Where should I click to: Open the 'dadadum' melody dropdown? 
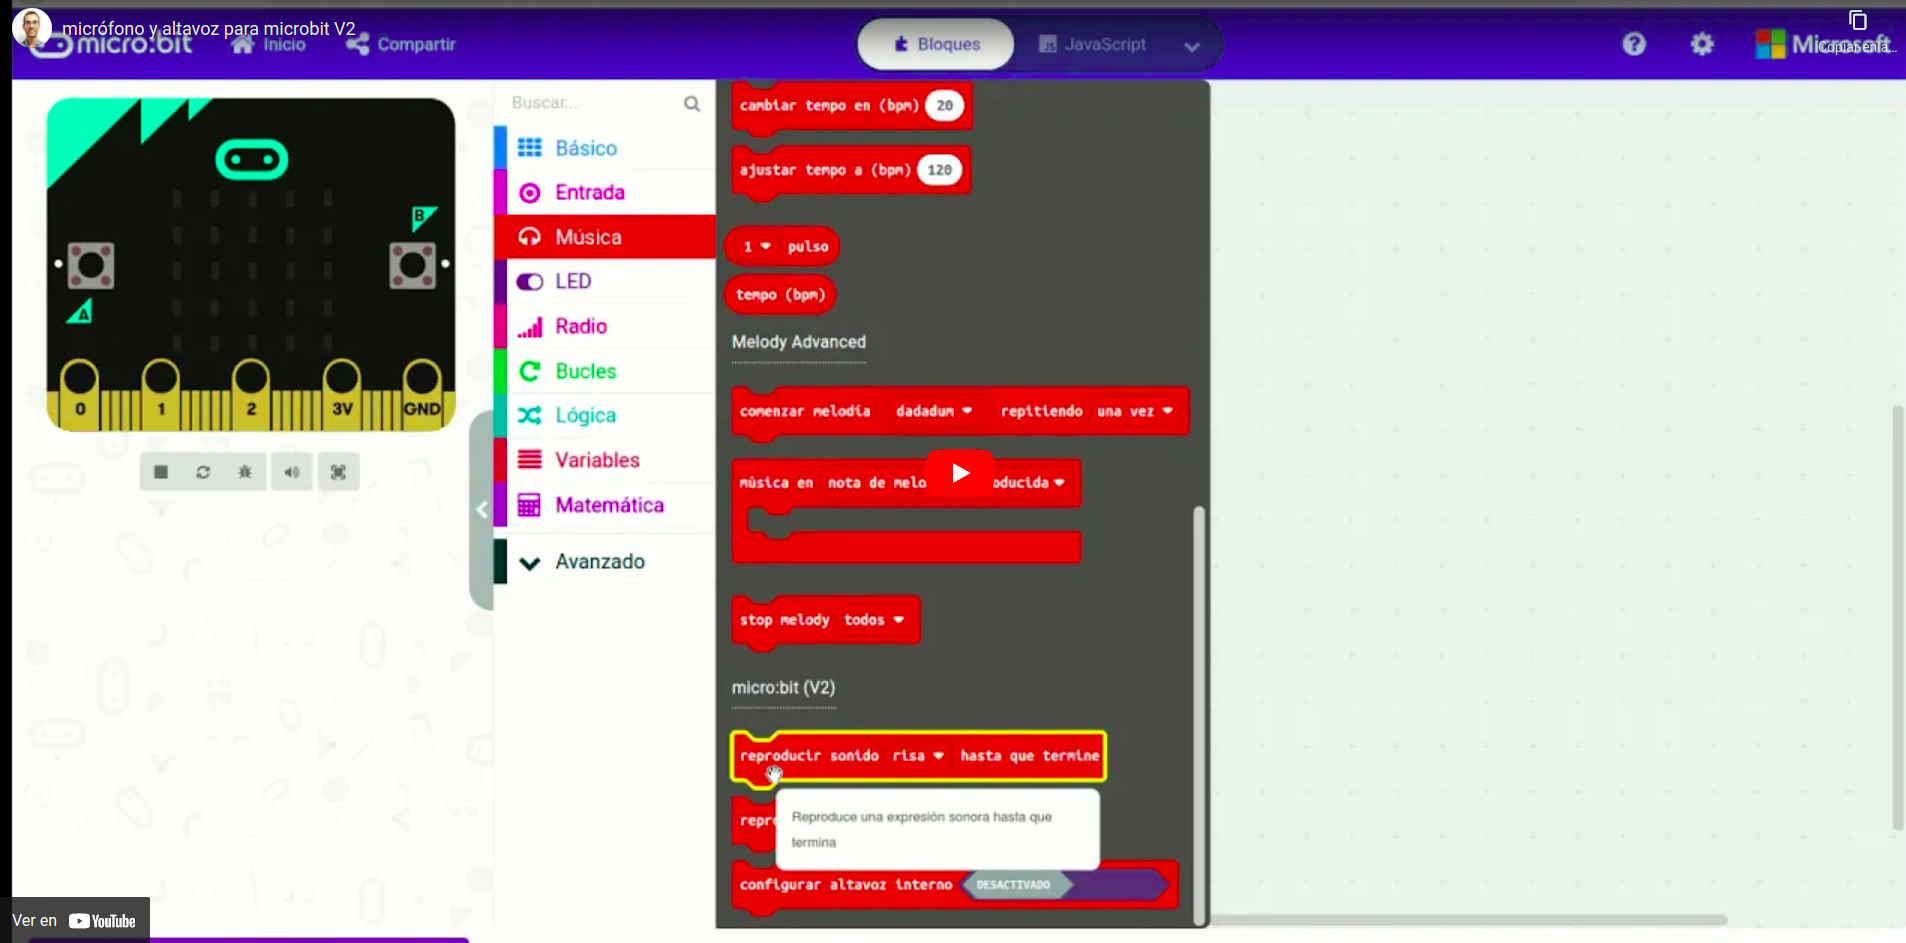pyautogui.click(x=934, y=411)
